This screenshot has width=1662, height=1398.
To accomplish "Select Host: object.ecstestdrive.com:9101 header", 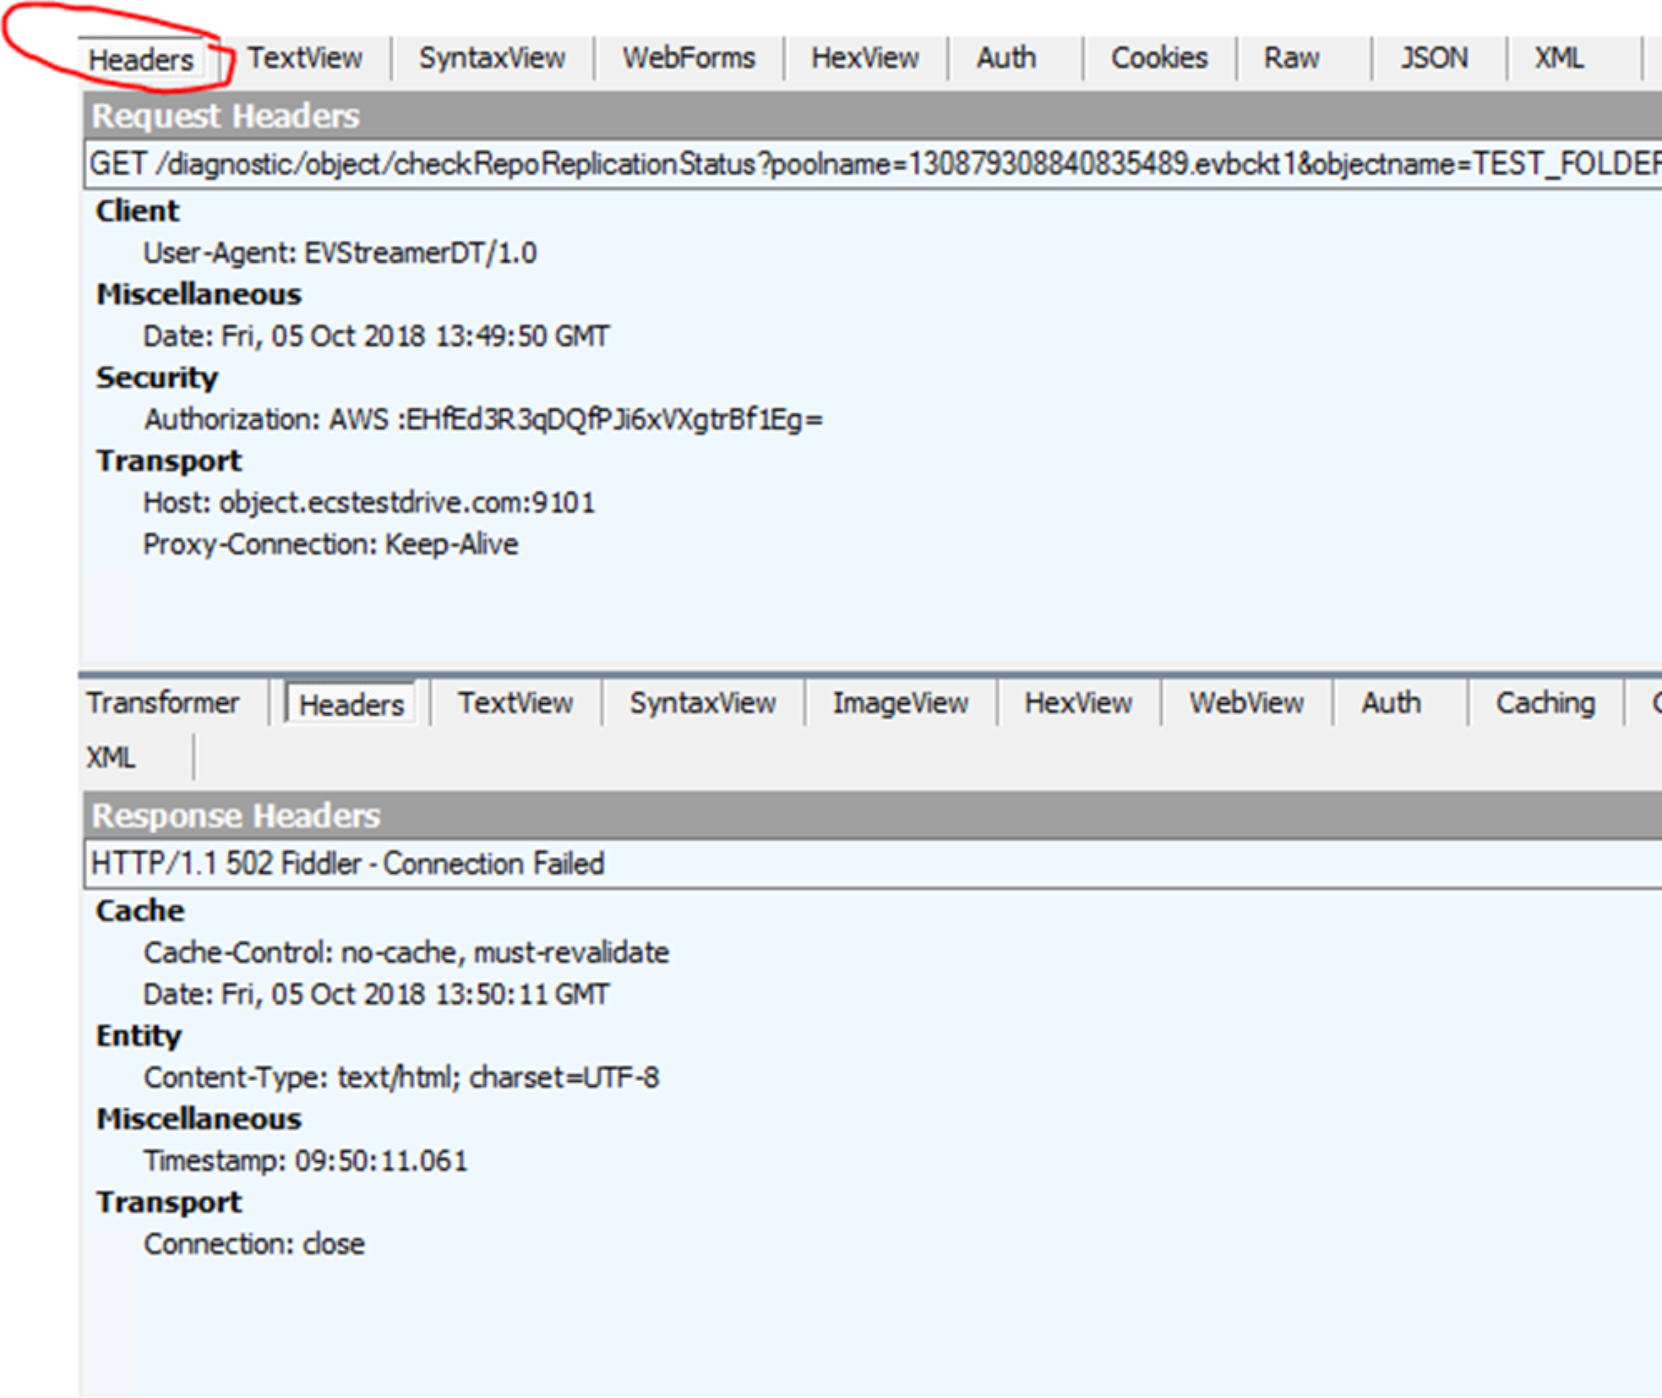I will (369, 502).
